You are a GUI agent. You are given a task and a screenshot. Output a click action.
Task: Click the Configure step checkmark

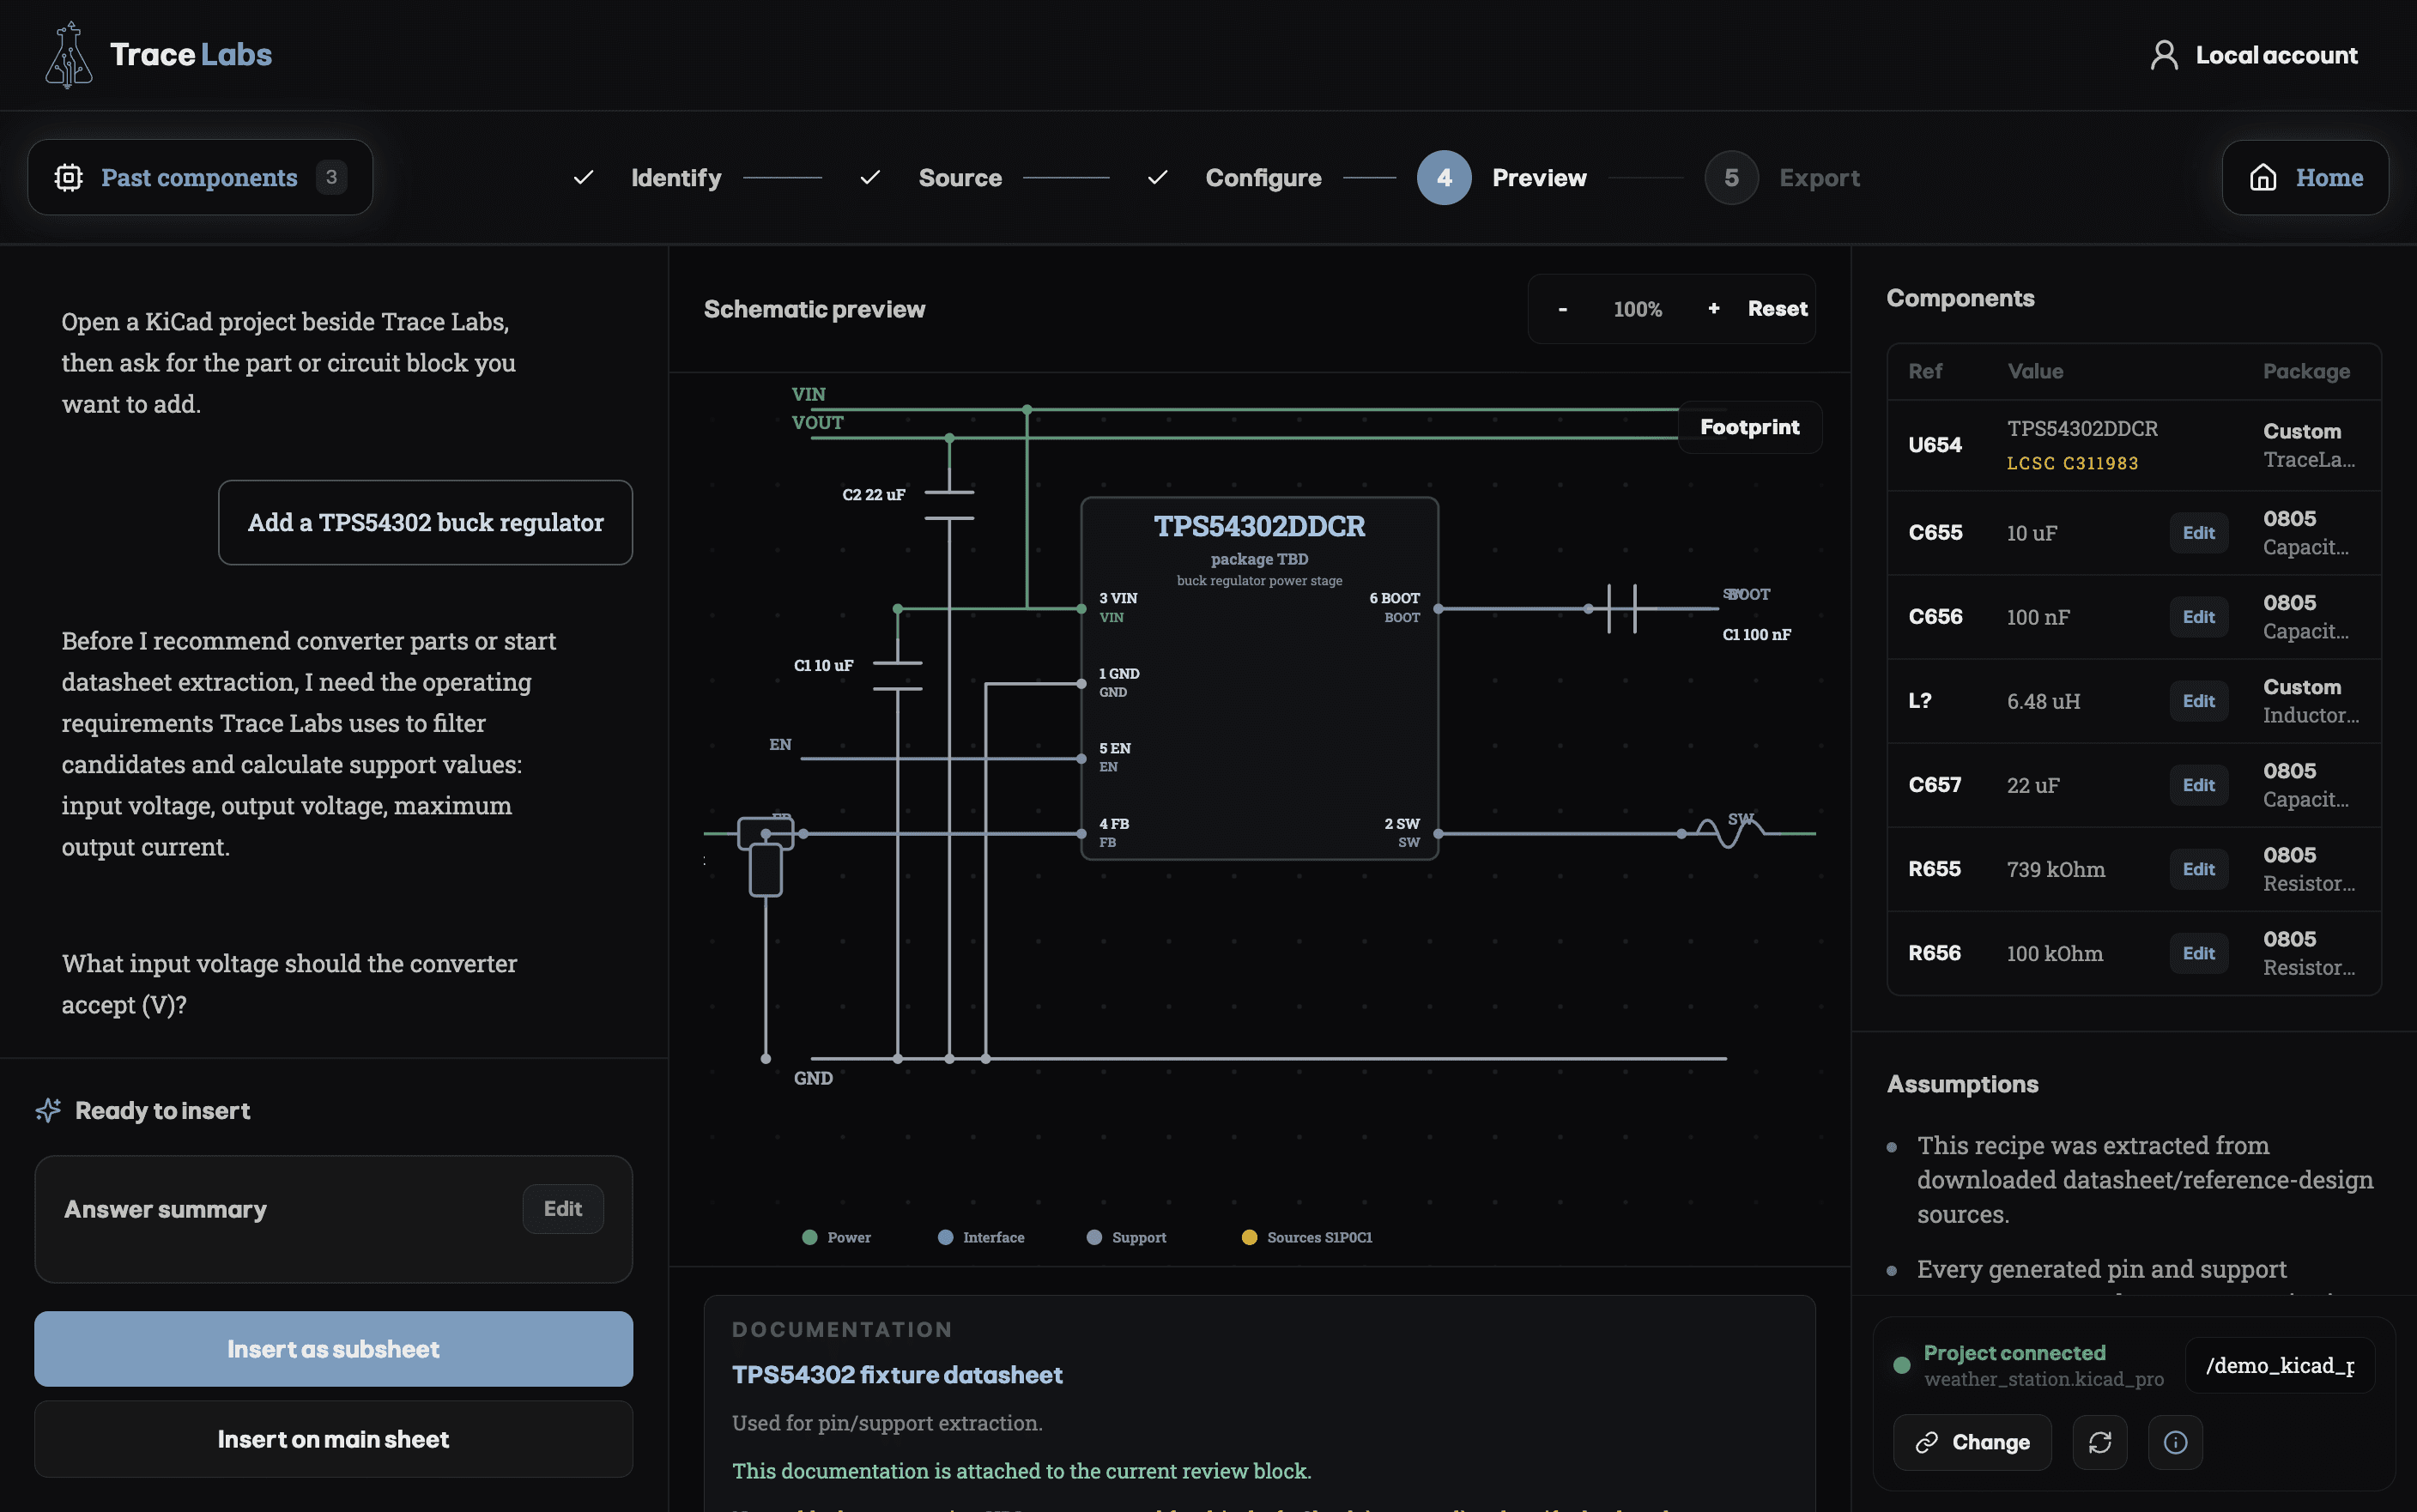[x=1158, y=178]
